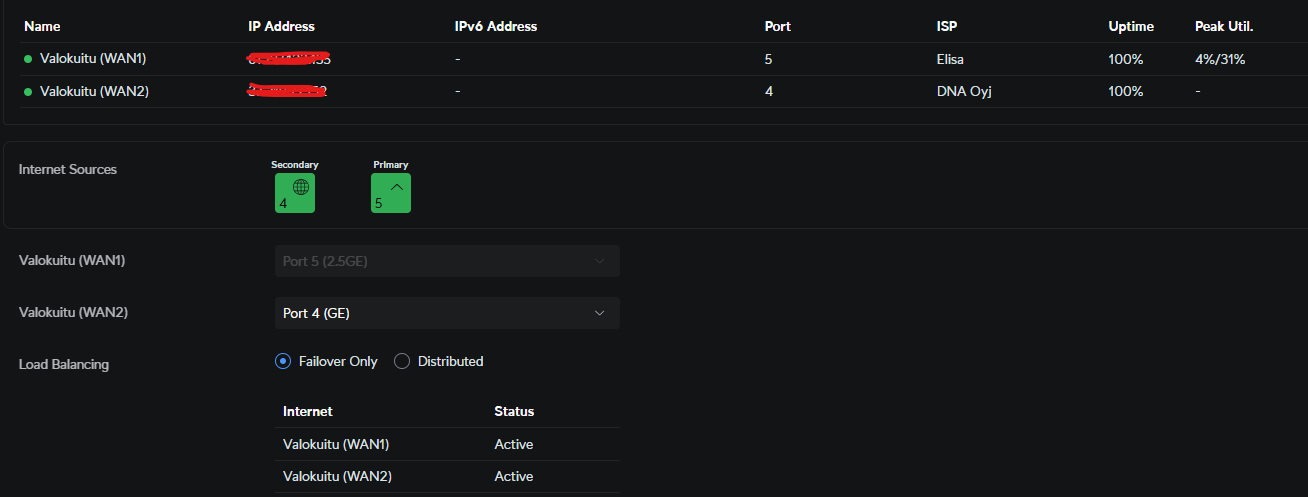Open the Valokuitu (WAN1) row in the top table

point(93,59)
